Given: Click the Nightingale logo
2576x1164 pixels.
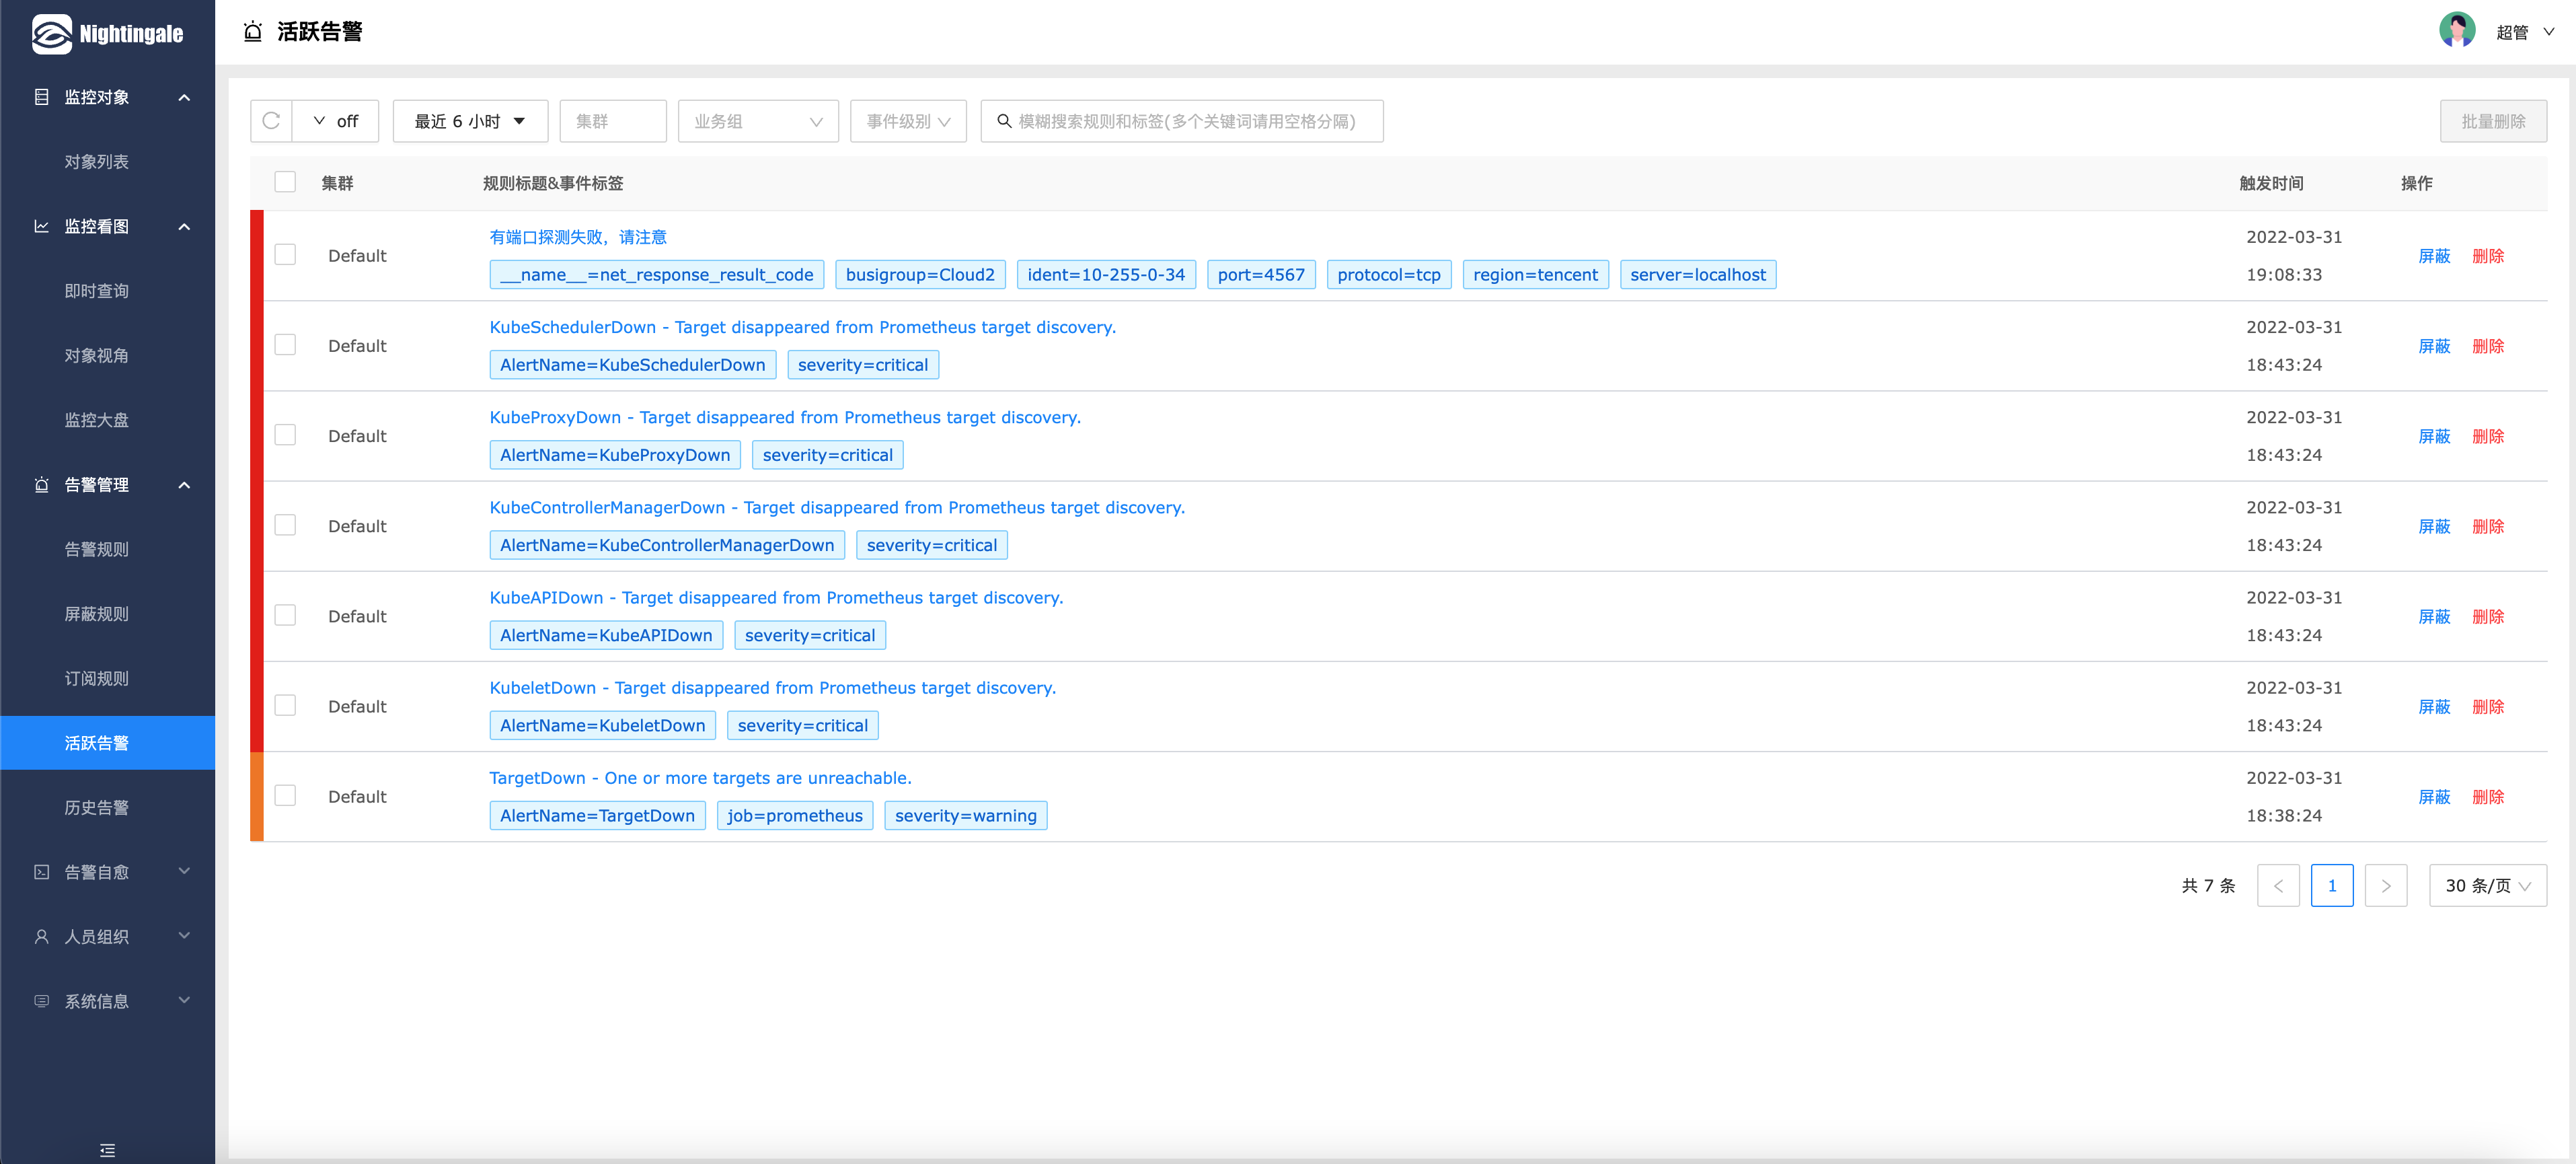Looking at the screenshot, I should click(107, 34).
